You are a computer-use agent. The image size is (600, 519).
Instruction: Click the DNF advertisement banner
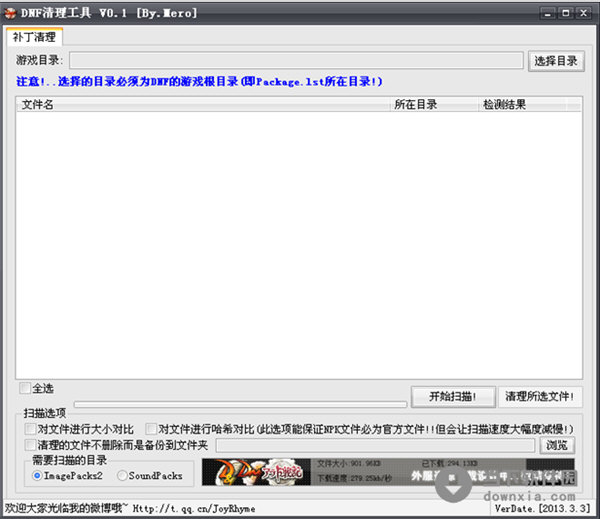point(388,472)
